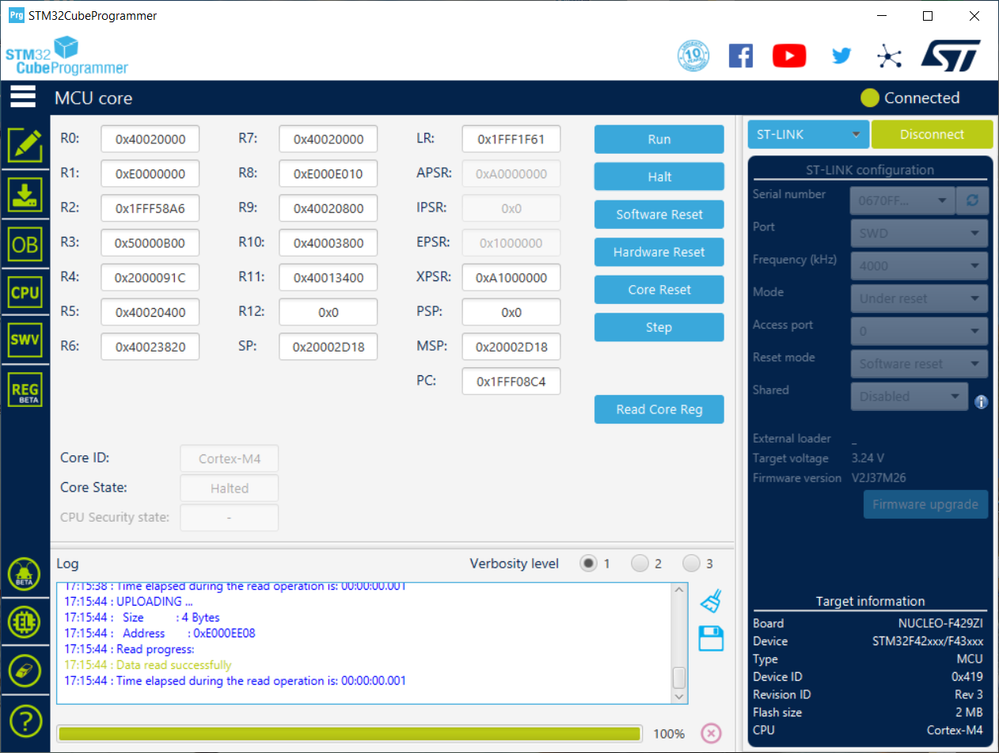Expand the Frequency (kHz) dropdown
The height and width of the screenshot is (753, 999).
coord(919,266)
